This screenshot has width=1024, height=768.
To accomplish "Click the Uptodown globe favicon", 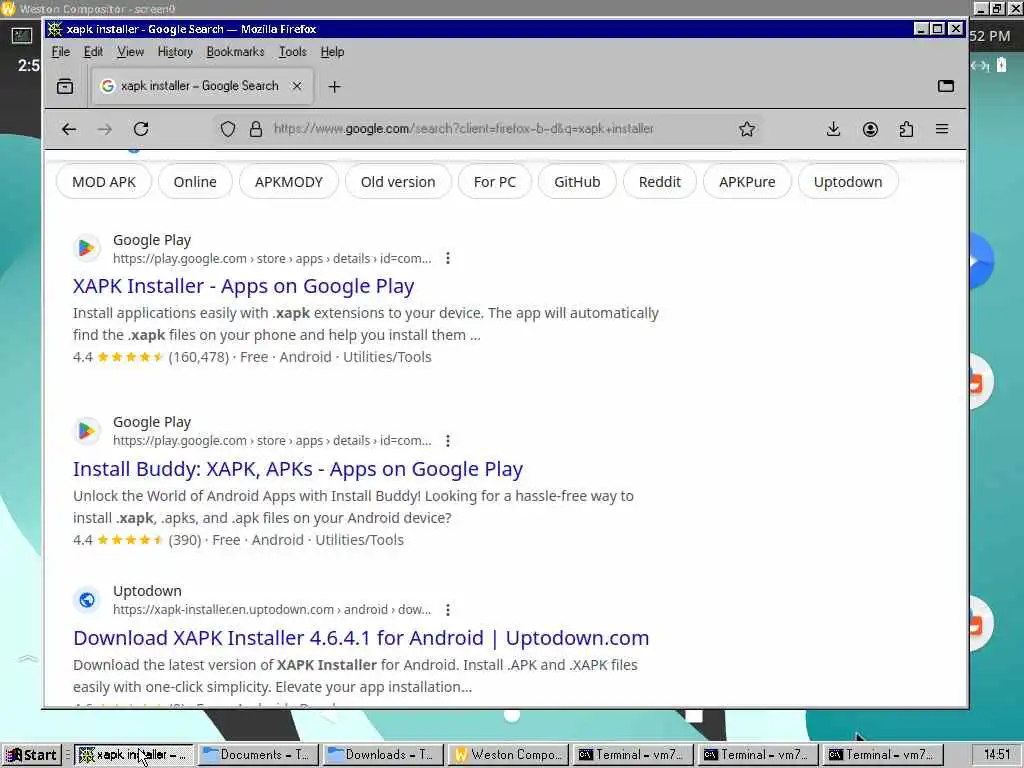I will [x=86, y=600].
